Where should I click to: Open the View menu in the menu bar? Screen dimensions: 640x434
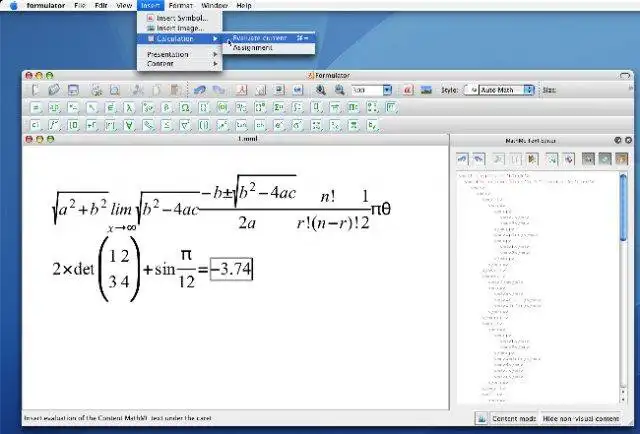pos(124,6)
